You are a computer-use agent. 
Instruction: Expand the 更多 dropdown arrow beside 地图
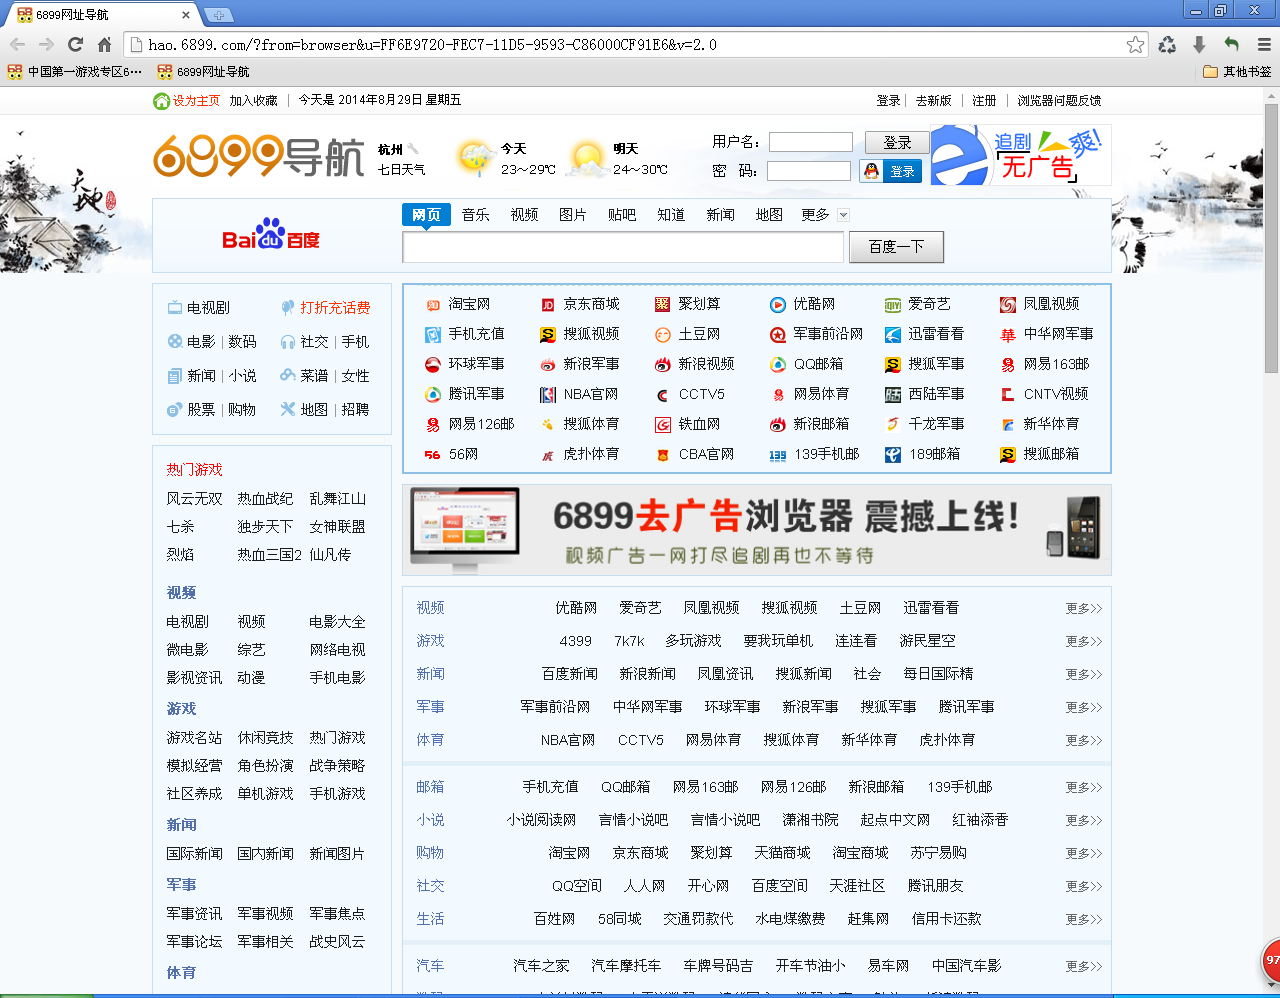(x=843, y=215)
